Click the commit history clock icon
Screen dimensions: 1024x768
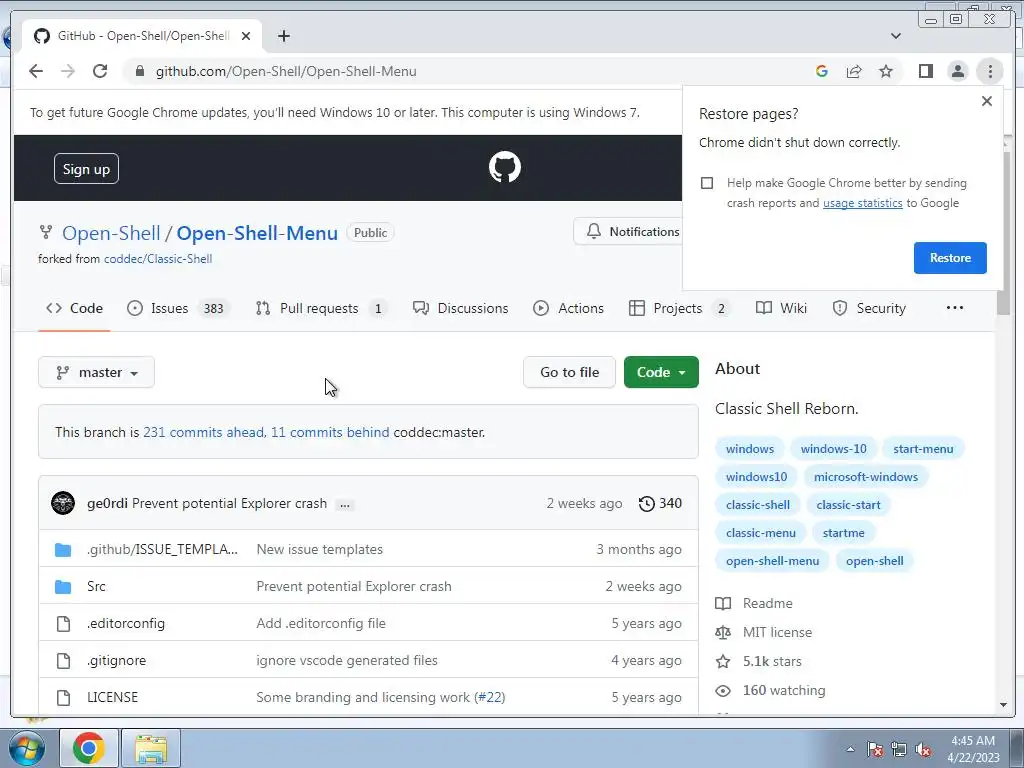(647, 504)
